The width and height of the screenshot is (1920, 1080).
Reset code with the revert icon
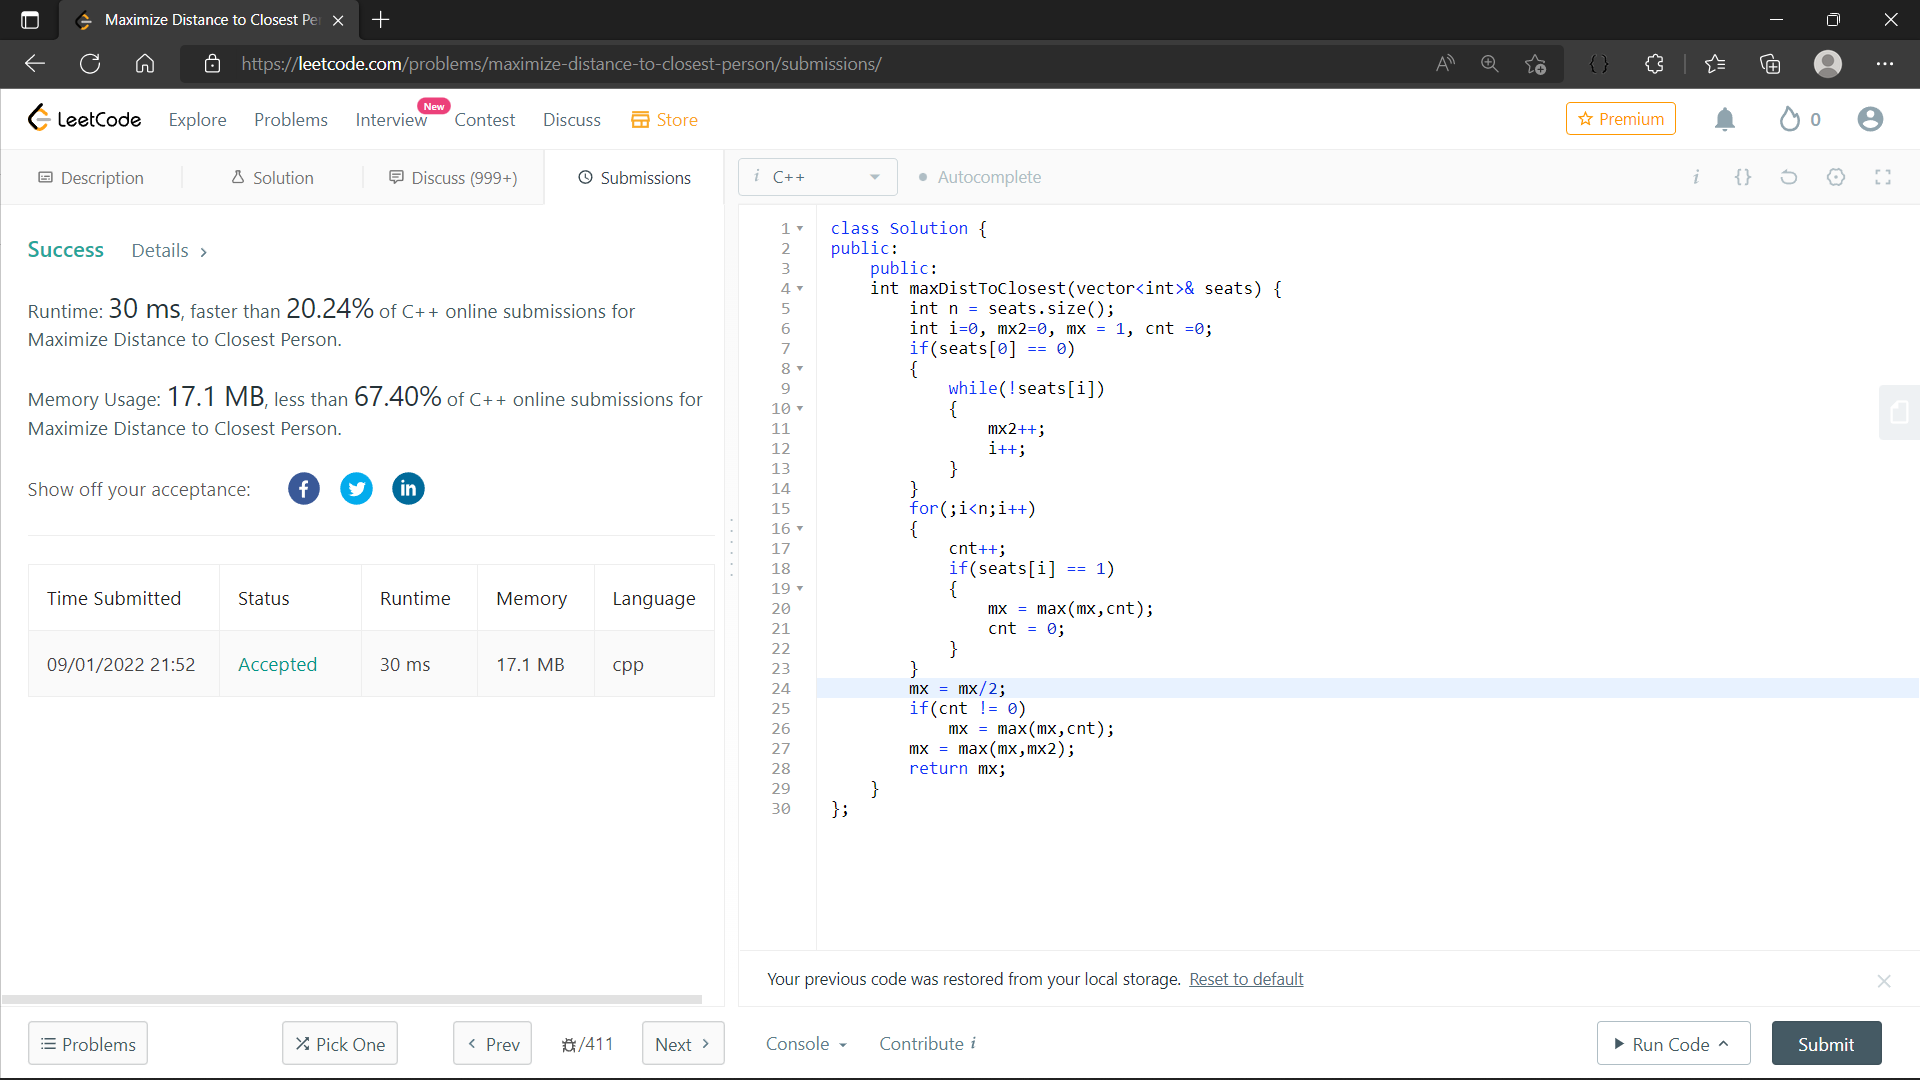coord(1789,177)
